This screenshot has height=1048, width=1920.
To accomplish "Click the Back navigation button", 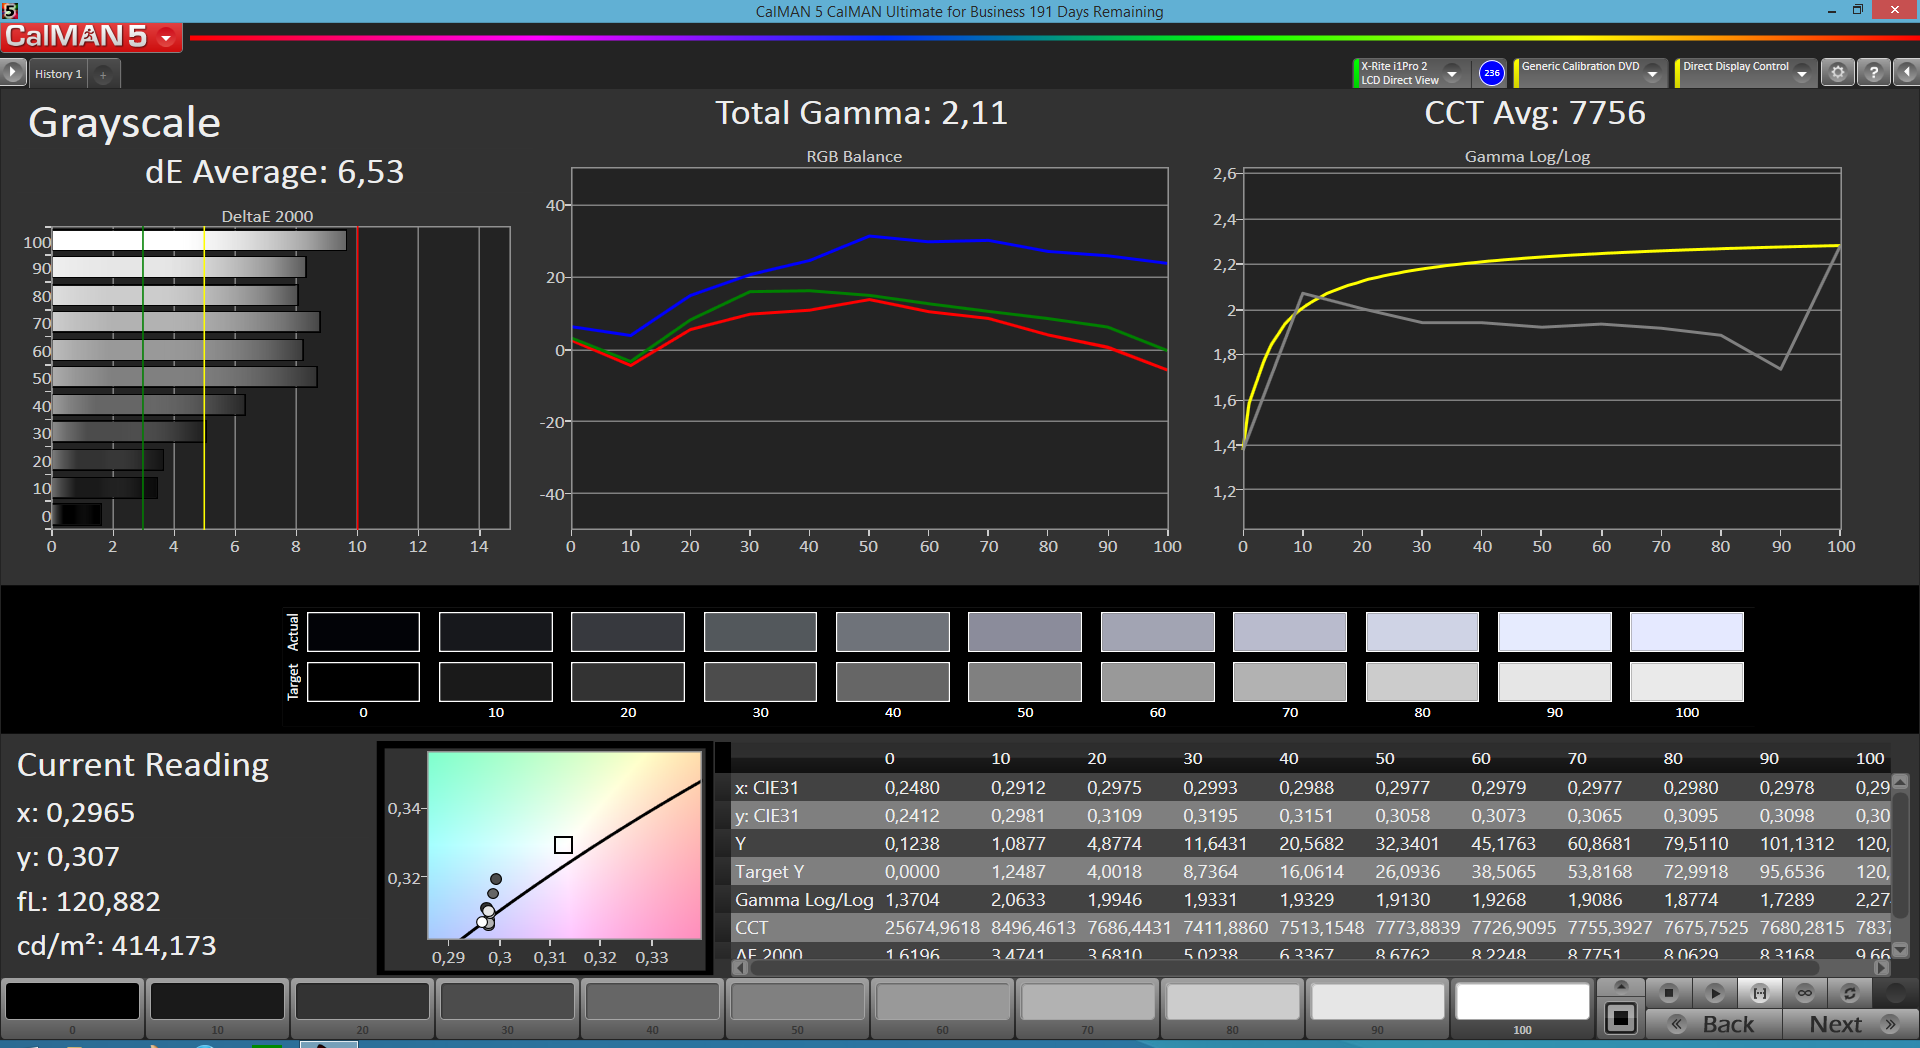I will coord(1714,1024).
